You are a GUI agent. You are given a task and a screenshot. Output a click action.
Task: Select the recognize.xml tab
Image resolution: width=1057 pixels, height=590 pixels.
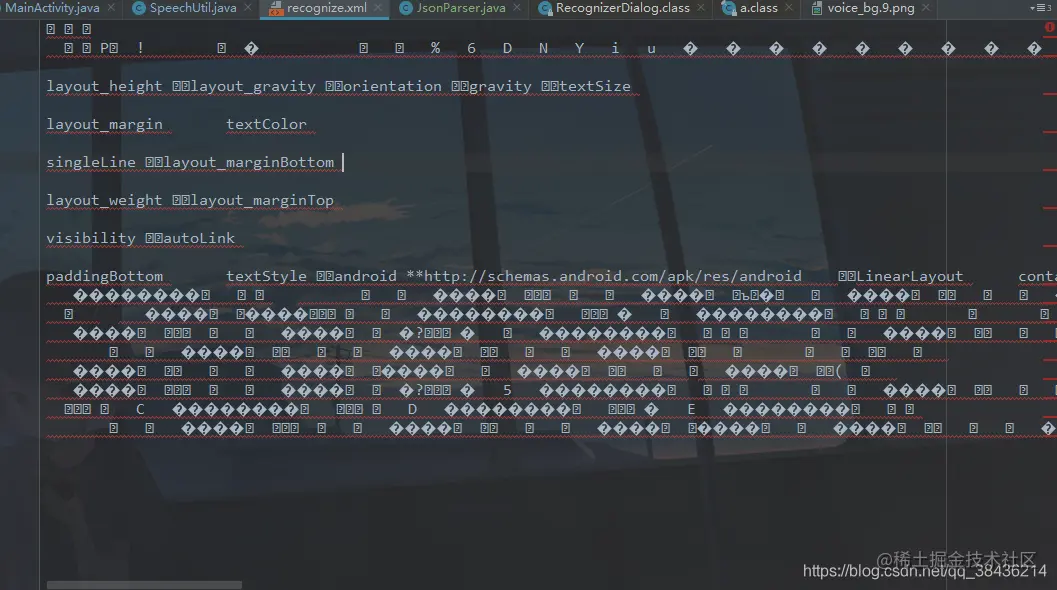pyautogui.click(x=326, y=8)
